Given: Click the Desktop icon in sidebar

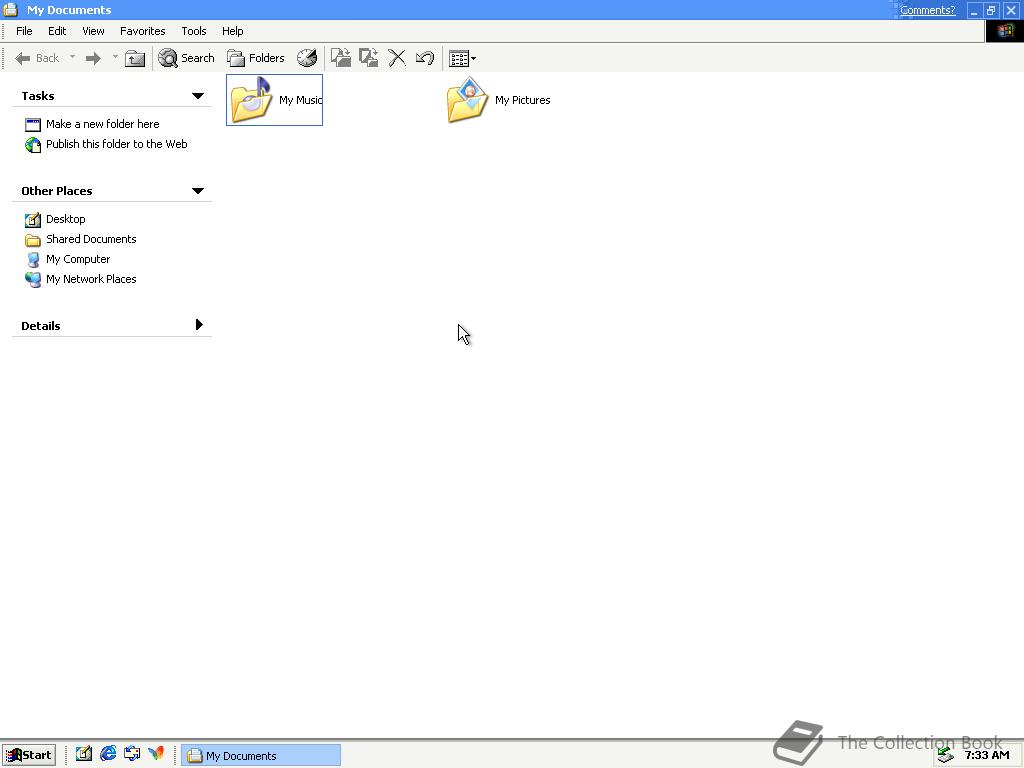Looking at the screenshot, I should (33, 219).
